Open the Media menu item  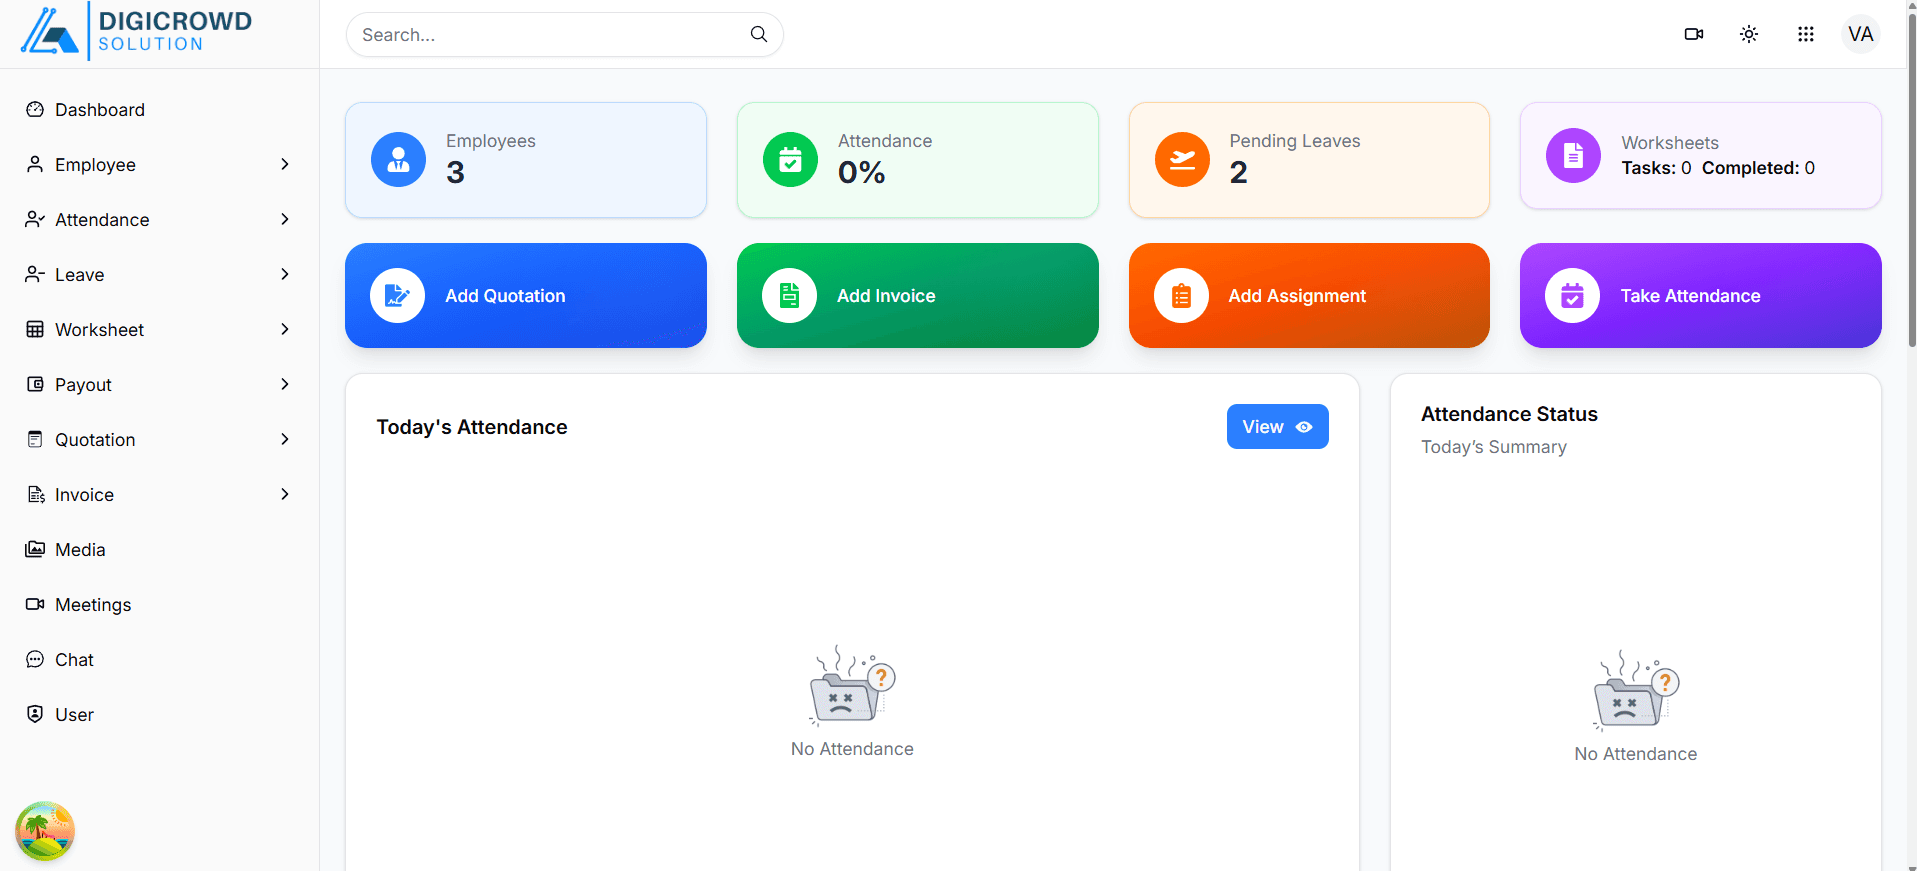(159, 550)
